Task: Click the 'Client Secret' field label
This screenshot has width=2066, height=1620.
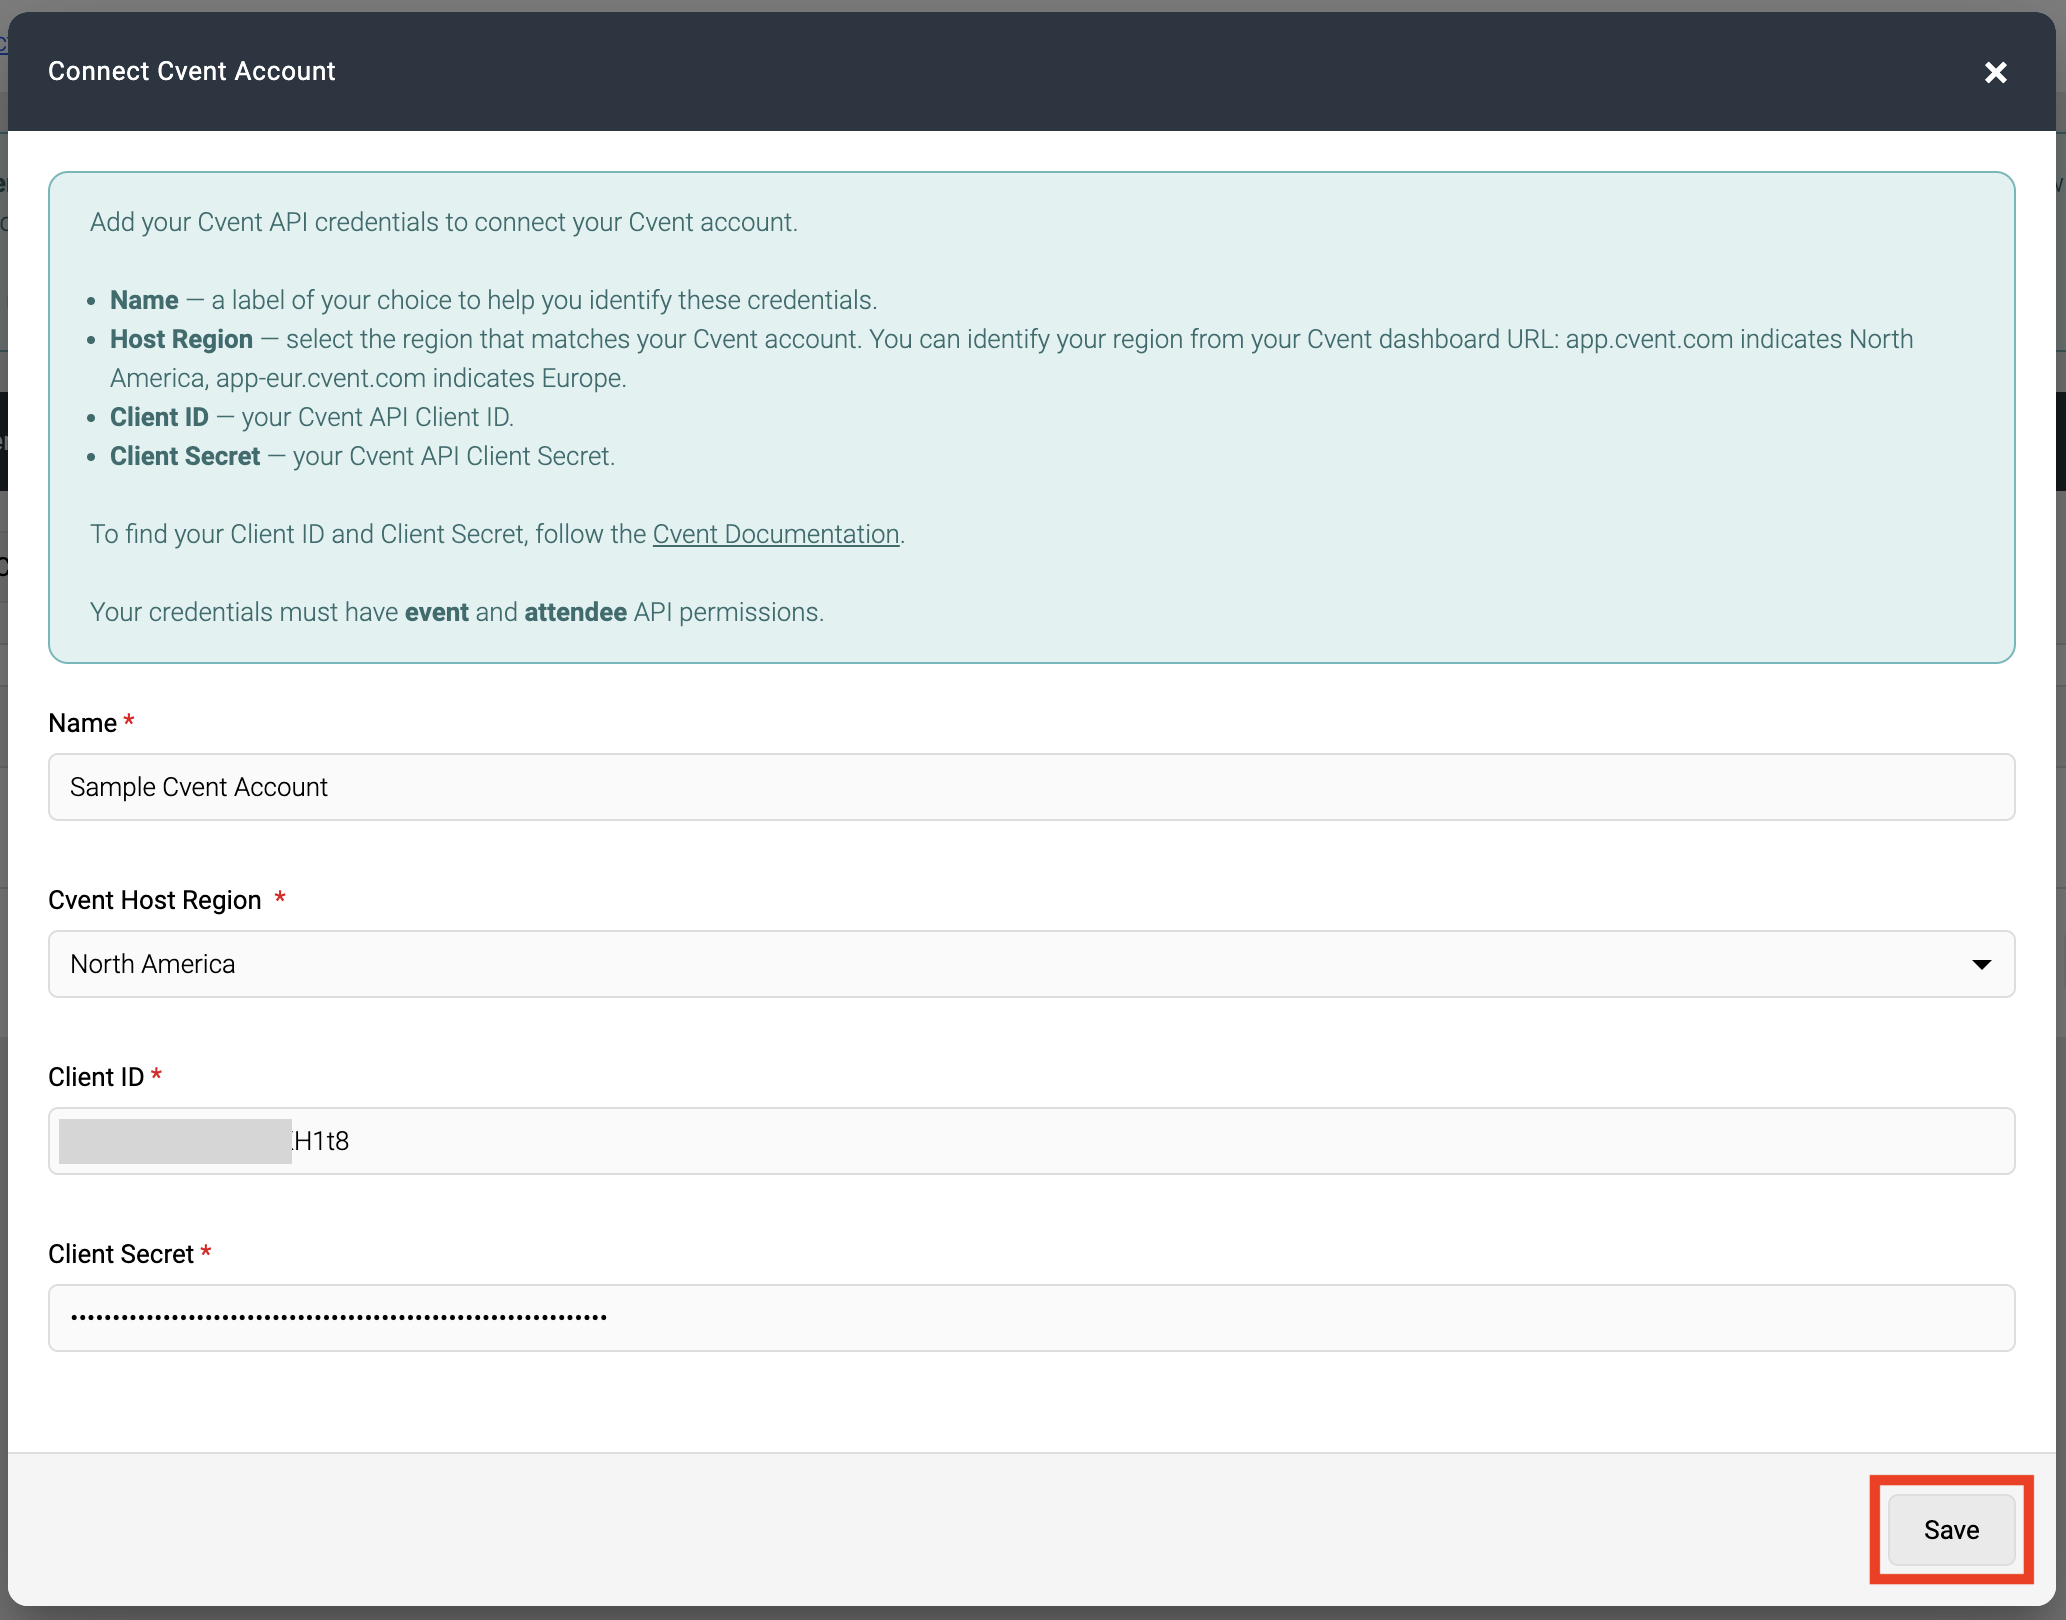Action: click(121, 1254)
